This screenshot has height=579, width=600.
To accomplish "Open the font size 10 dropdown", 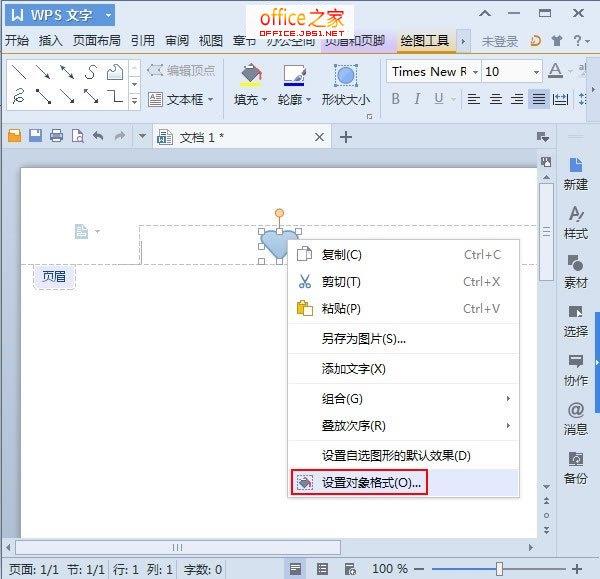I will click(x=536, y=72).
